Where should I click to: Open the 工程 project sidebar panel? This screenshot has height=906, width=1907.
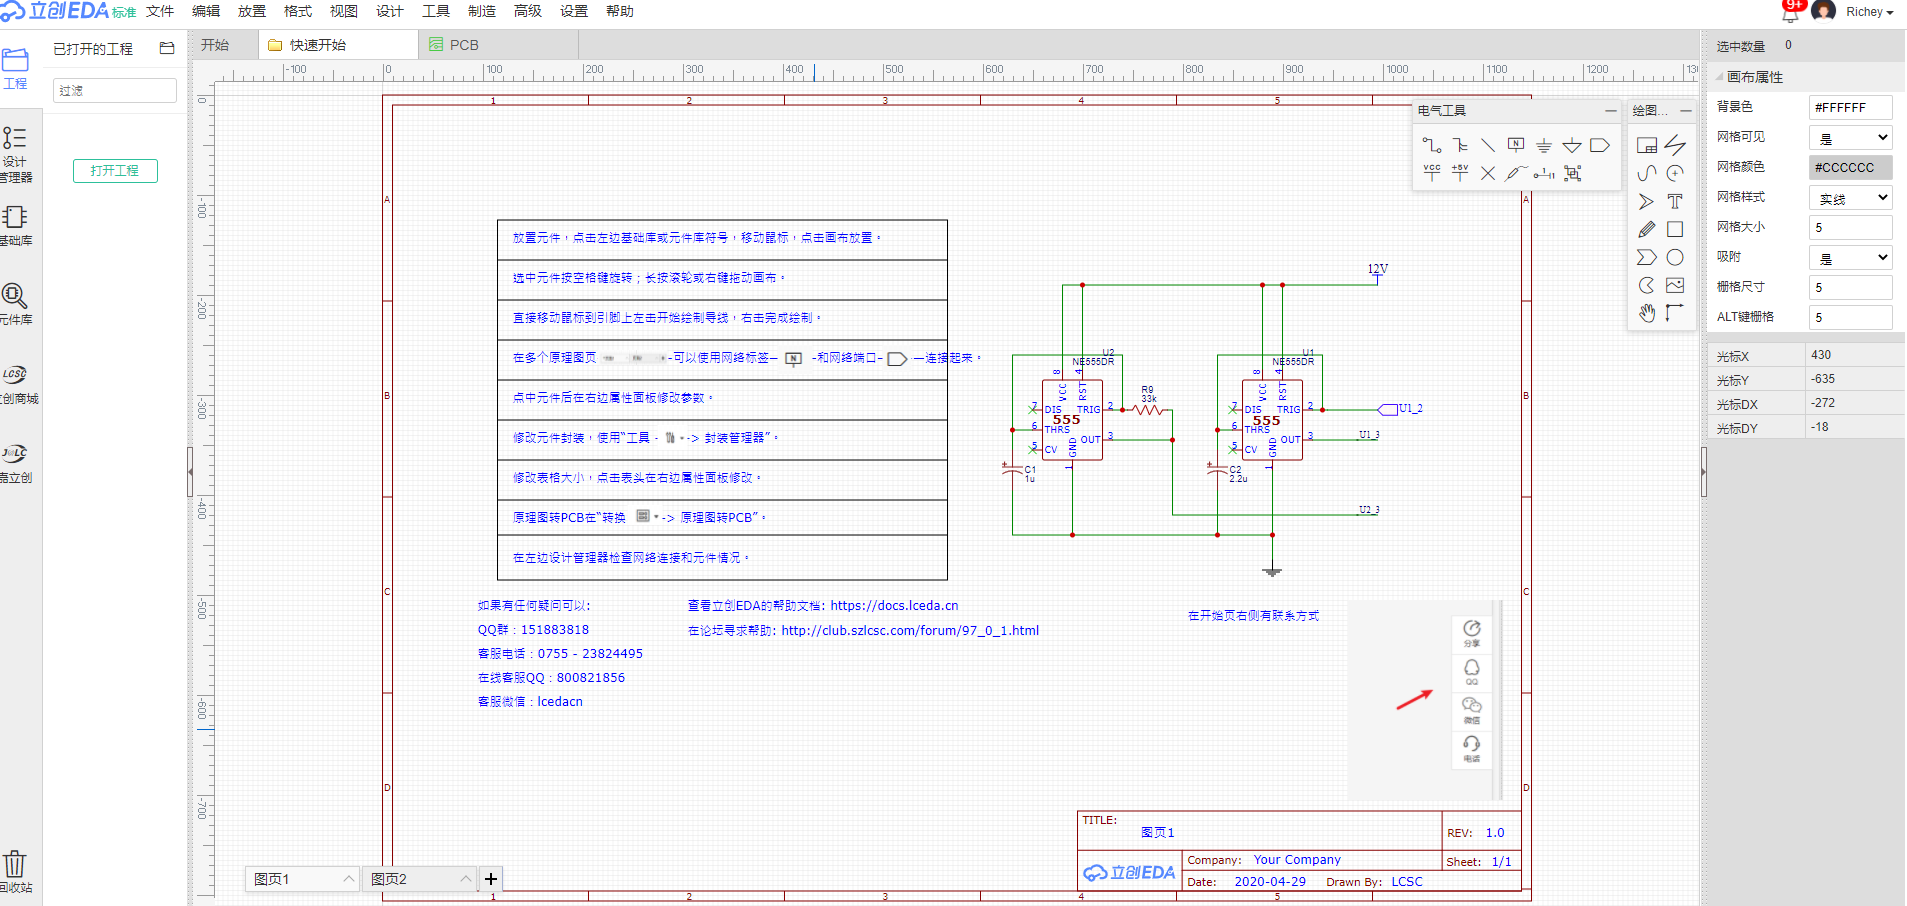coord(15,69)
